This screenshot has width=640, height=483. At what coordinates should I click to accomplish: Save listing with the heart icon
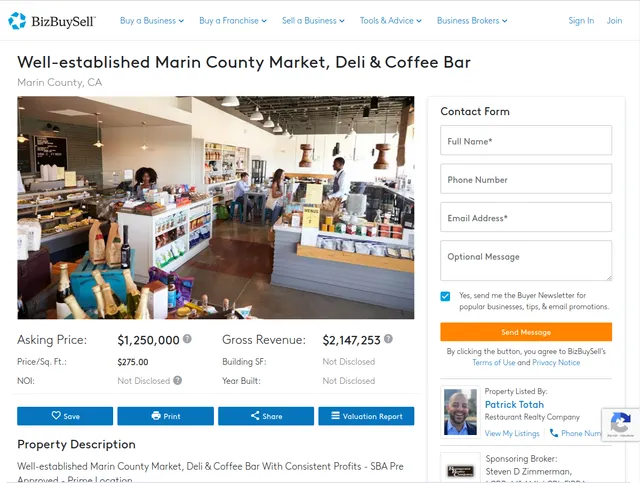click(x=65, y=416)
